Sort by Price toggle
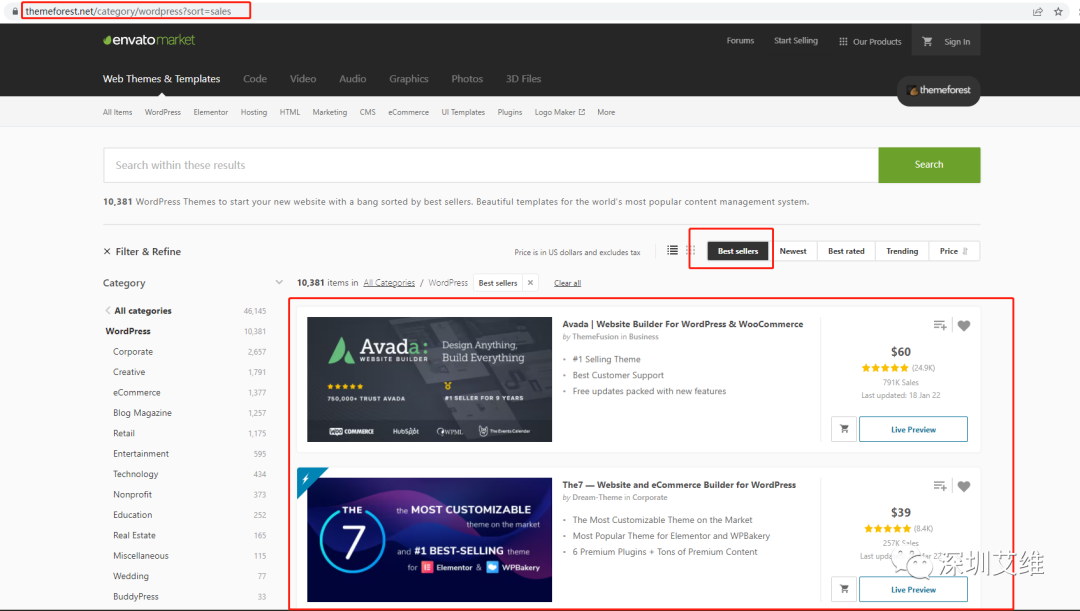Image resolution: width=1080 pixels, height=611 pixels. point(954,251)
